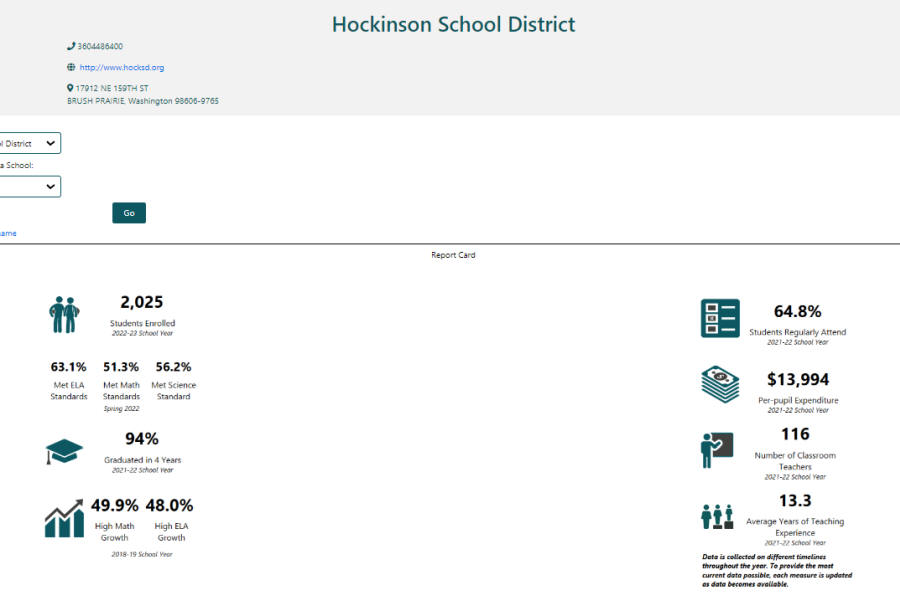The width and height of the screenshot is (900, 596).
Task: Click the Per-pupil Expenditure label
Action: coord(798,400)
